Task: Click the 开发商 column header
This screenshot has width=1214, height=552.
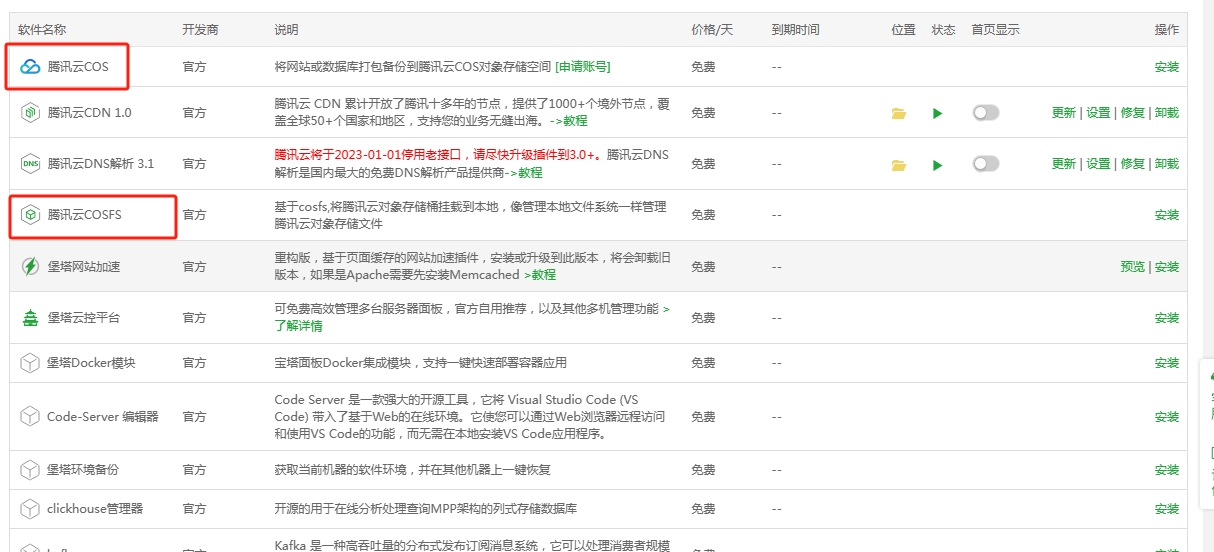Action: (200, 30)
